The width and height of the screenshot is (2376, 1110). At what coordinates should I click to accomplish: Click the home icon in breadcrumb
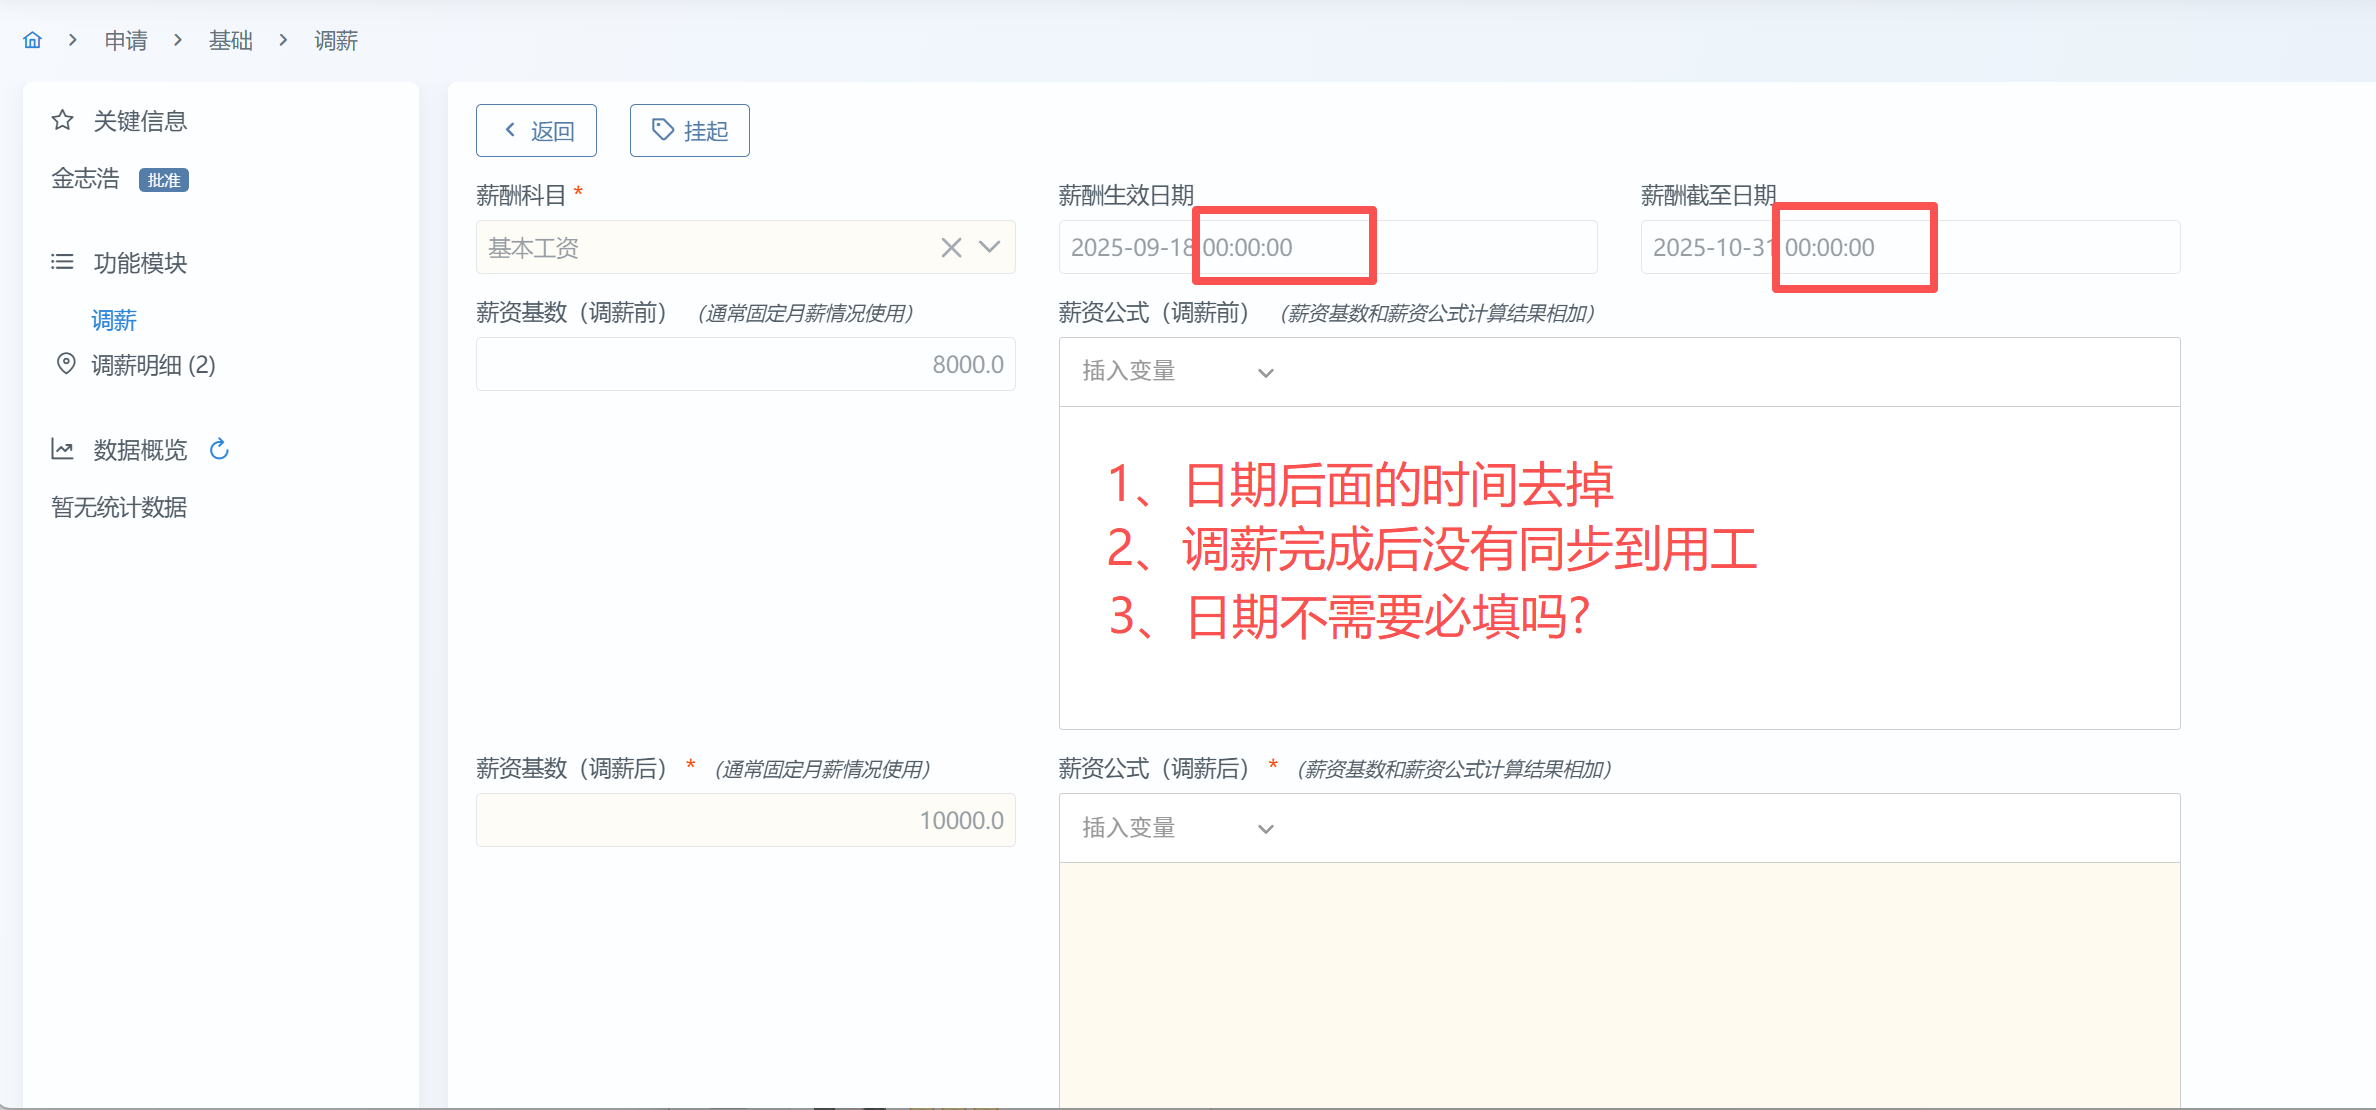point(33,40)
